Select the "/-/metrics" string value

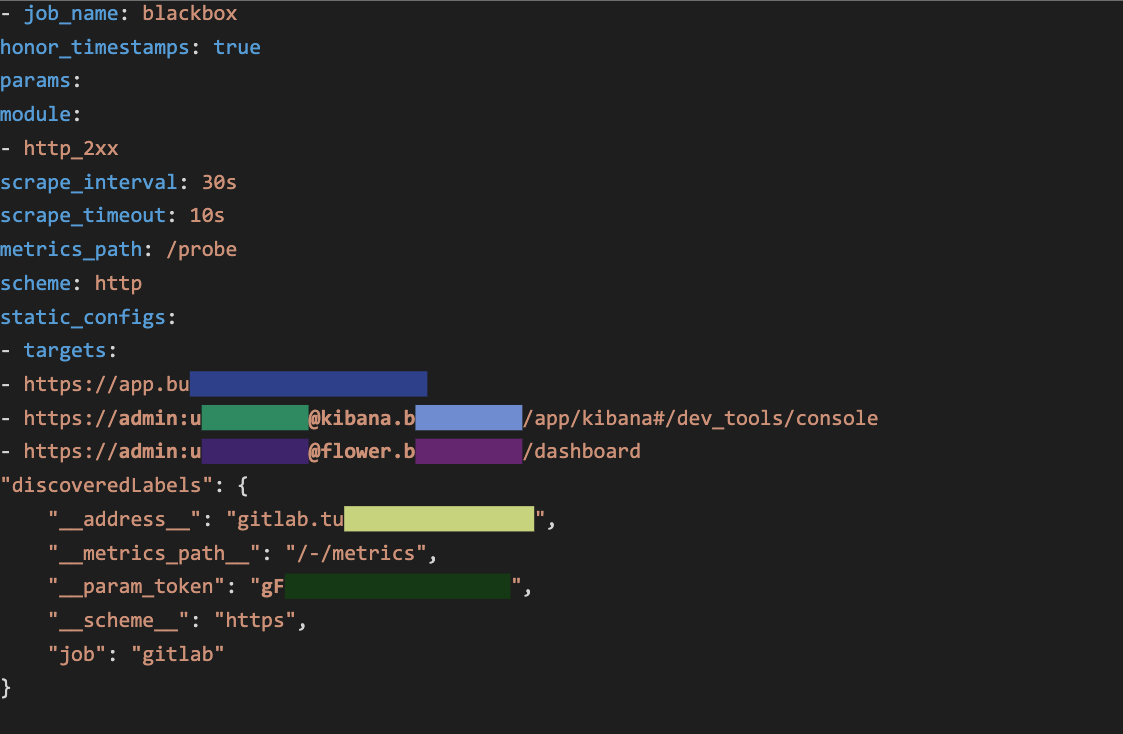357,553
